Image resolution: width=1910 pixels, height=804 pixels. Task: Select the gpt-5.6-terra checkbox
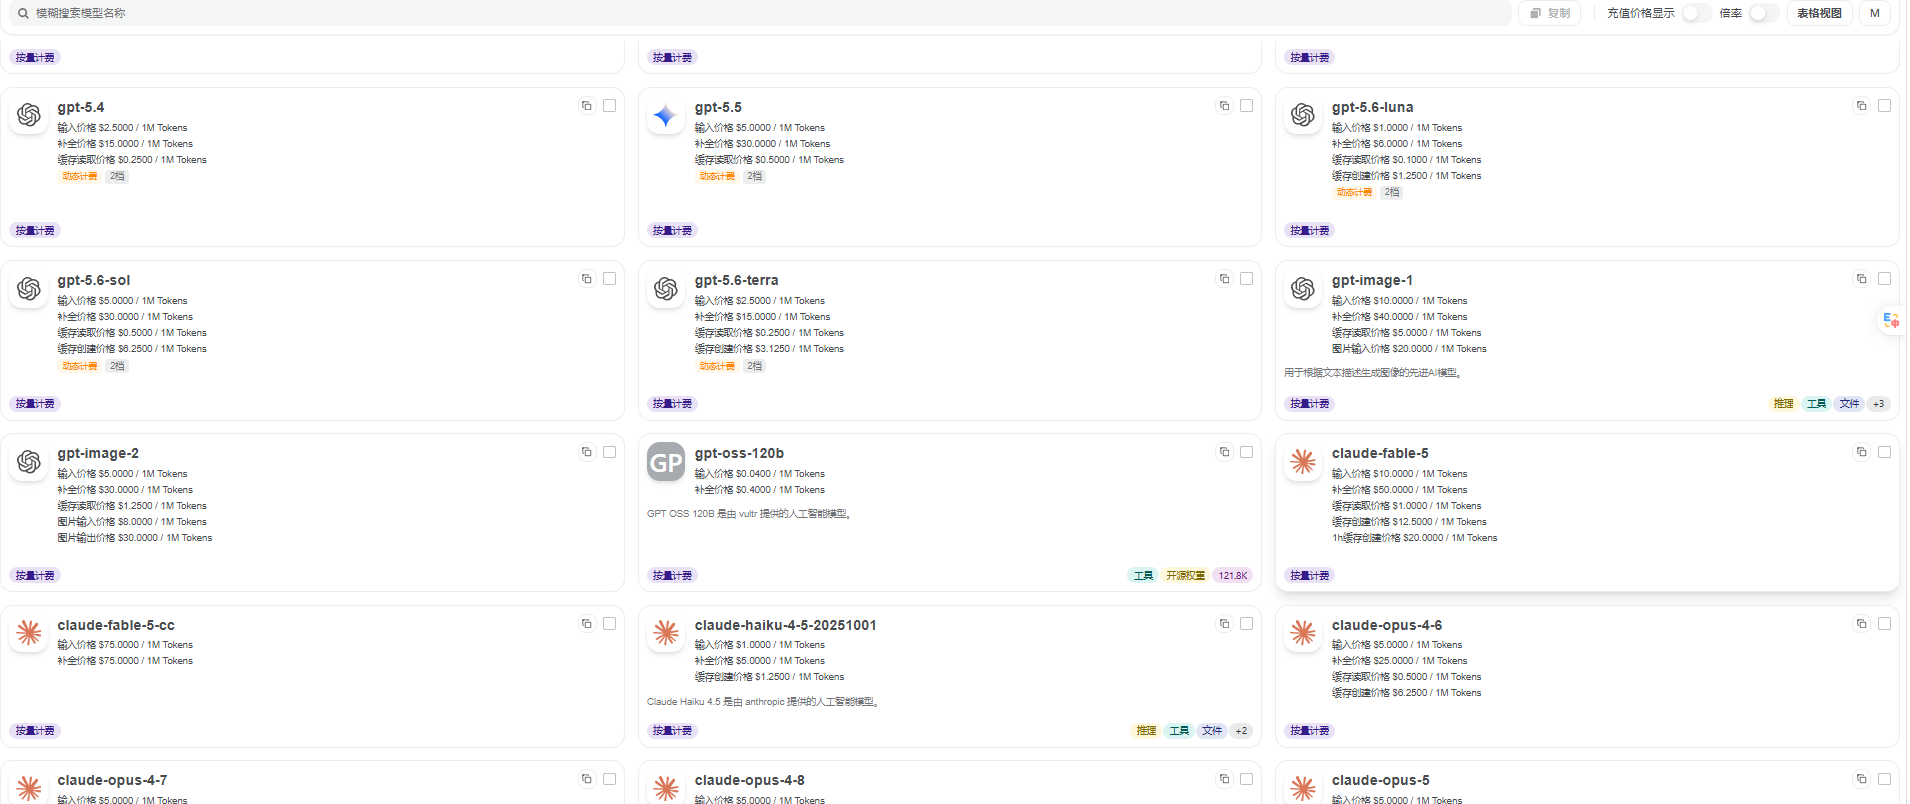[x=1246, y=279]
